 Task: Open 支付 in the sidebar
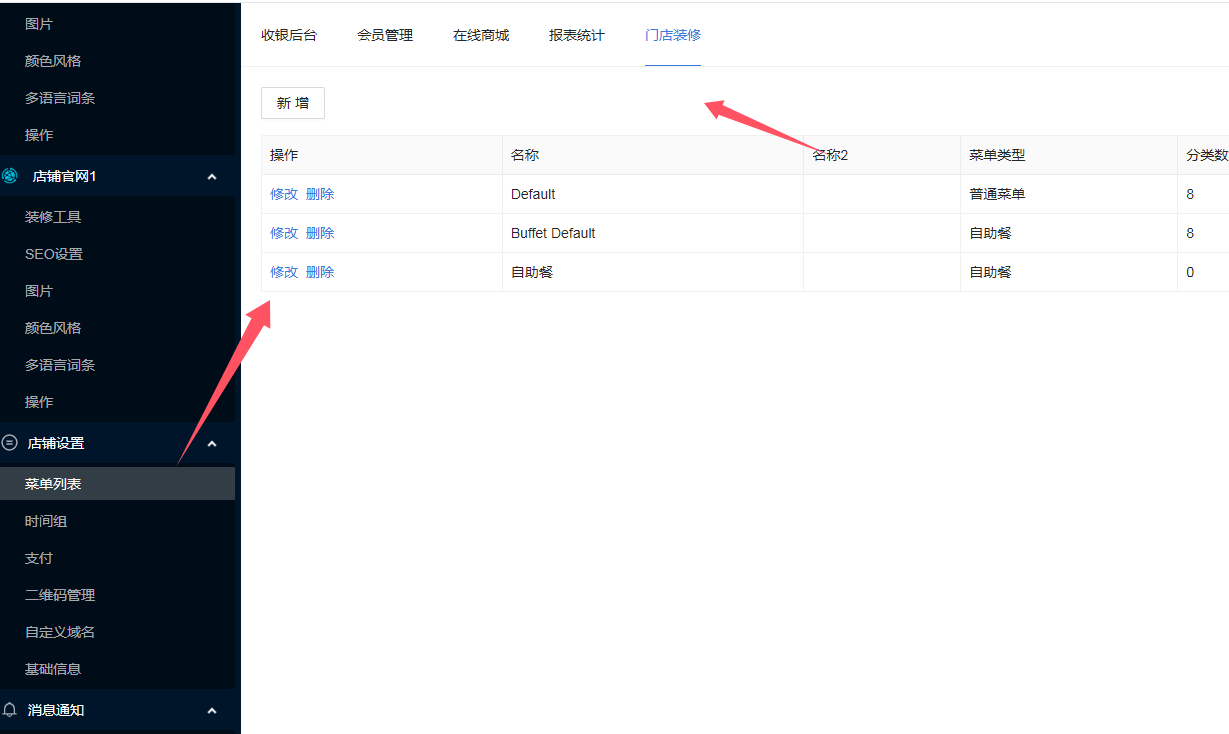[39, 558]
